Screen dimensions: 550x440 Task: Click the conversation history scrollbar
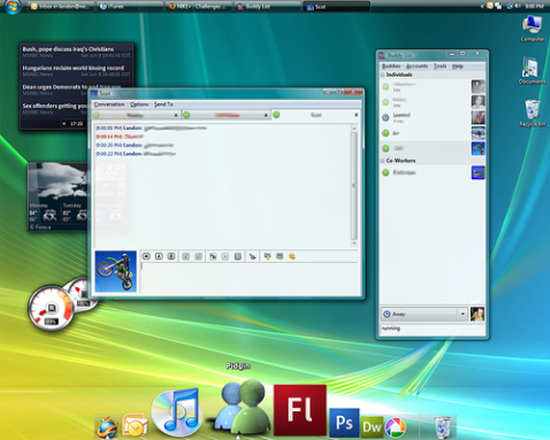point(354,185)
